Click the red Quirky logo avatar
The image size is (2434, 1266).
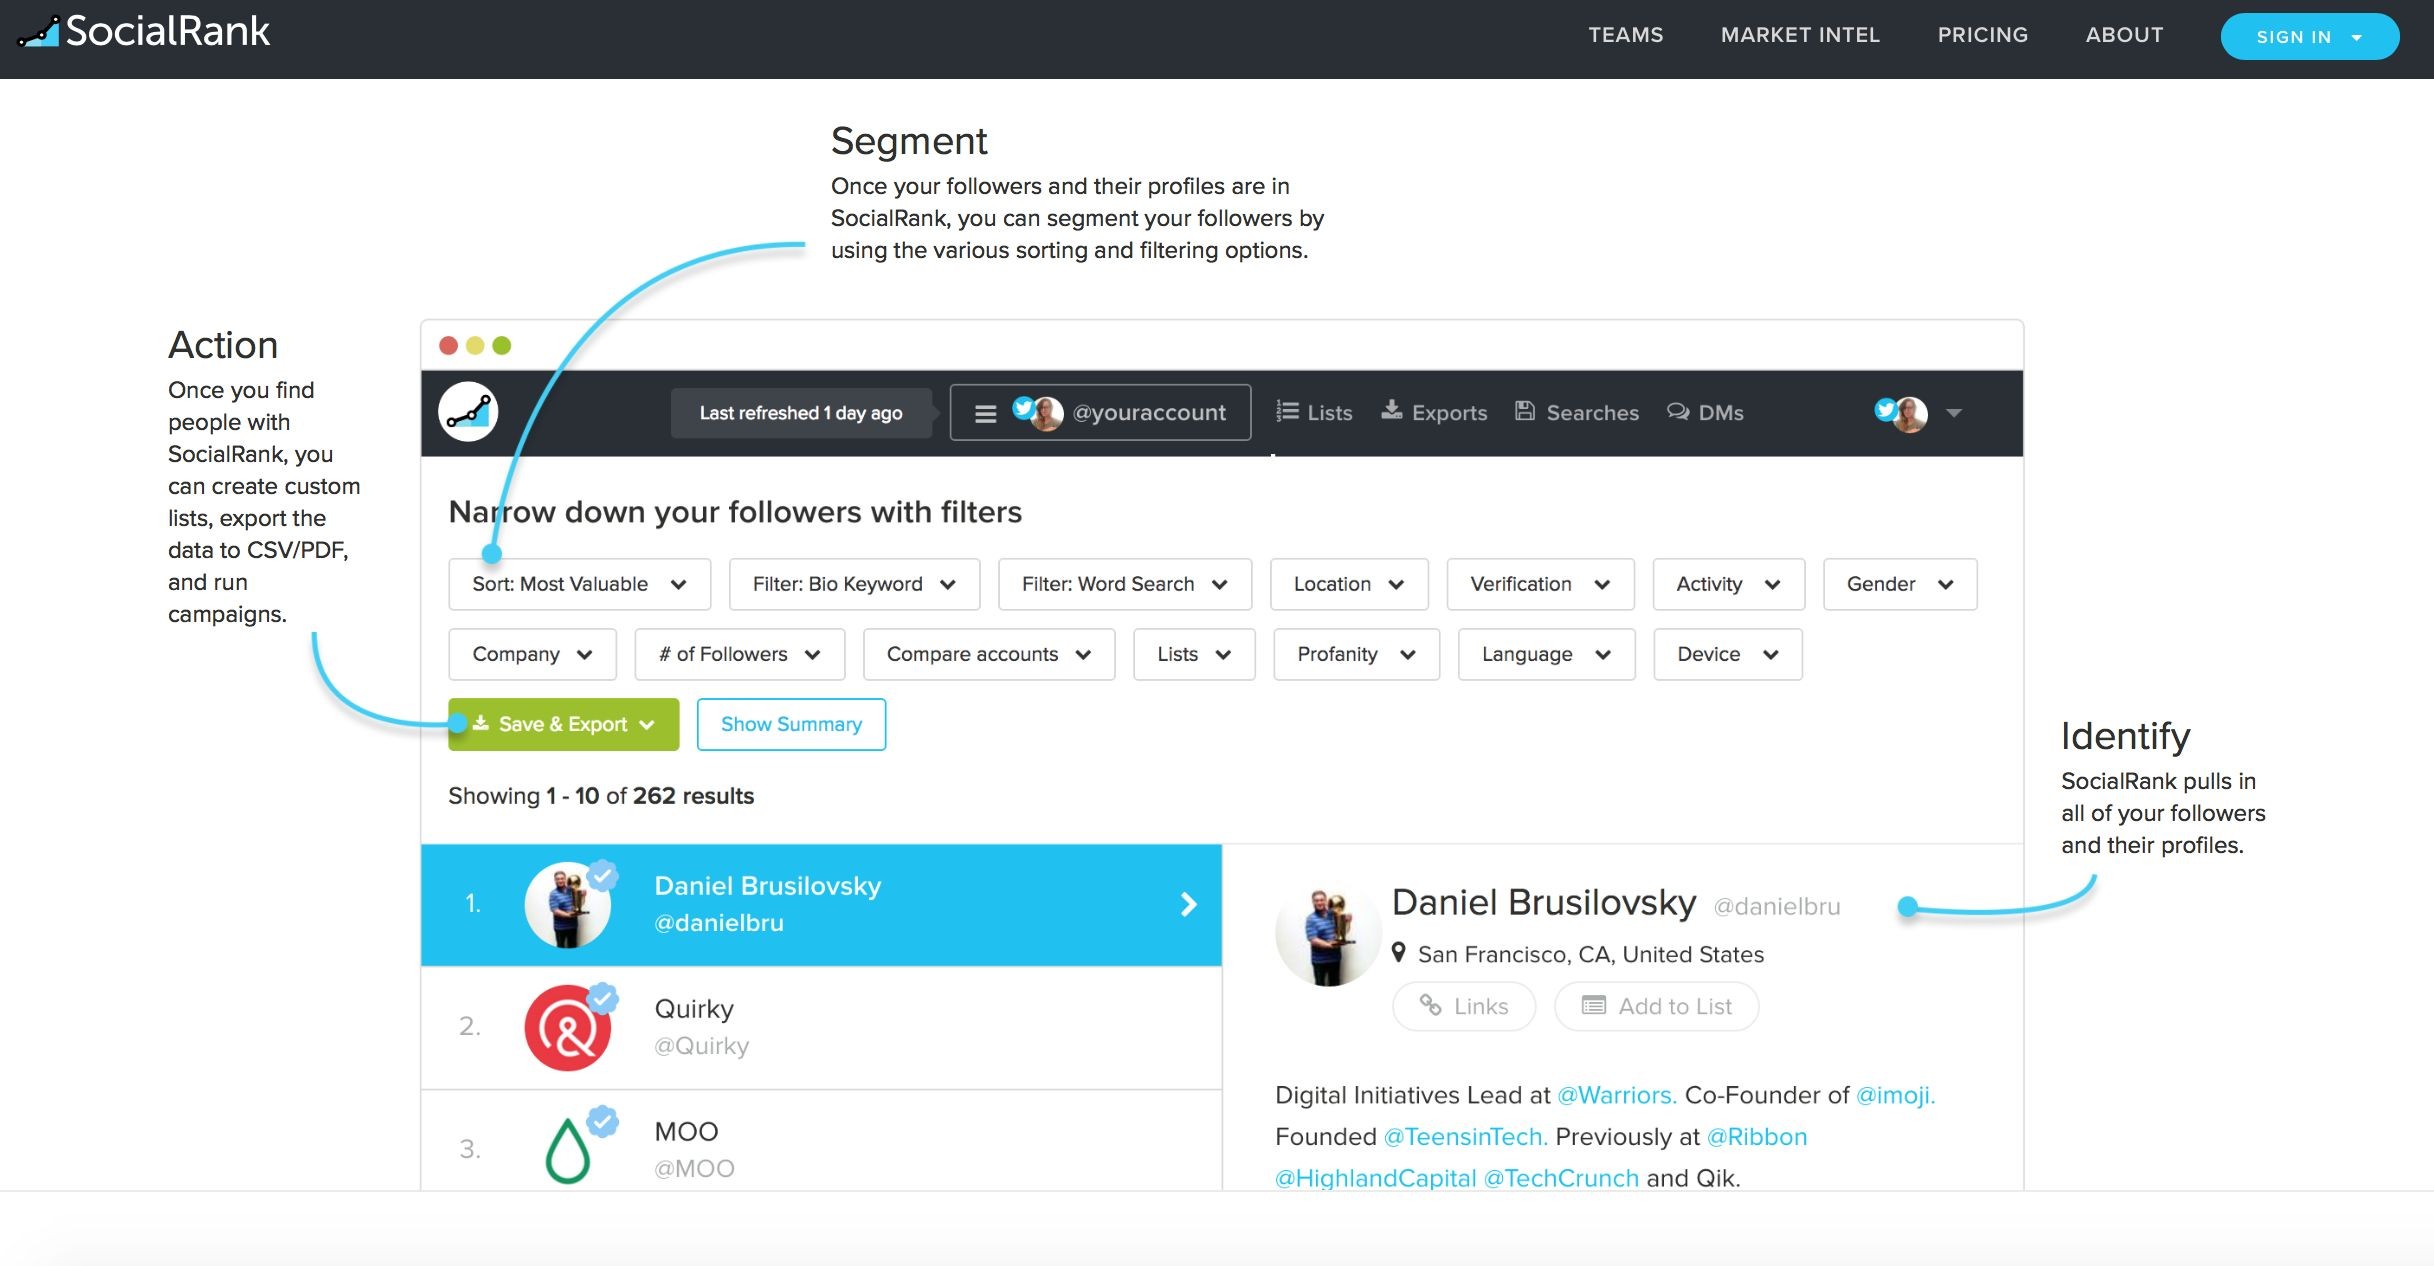567,1028
